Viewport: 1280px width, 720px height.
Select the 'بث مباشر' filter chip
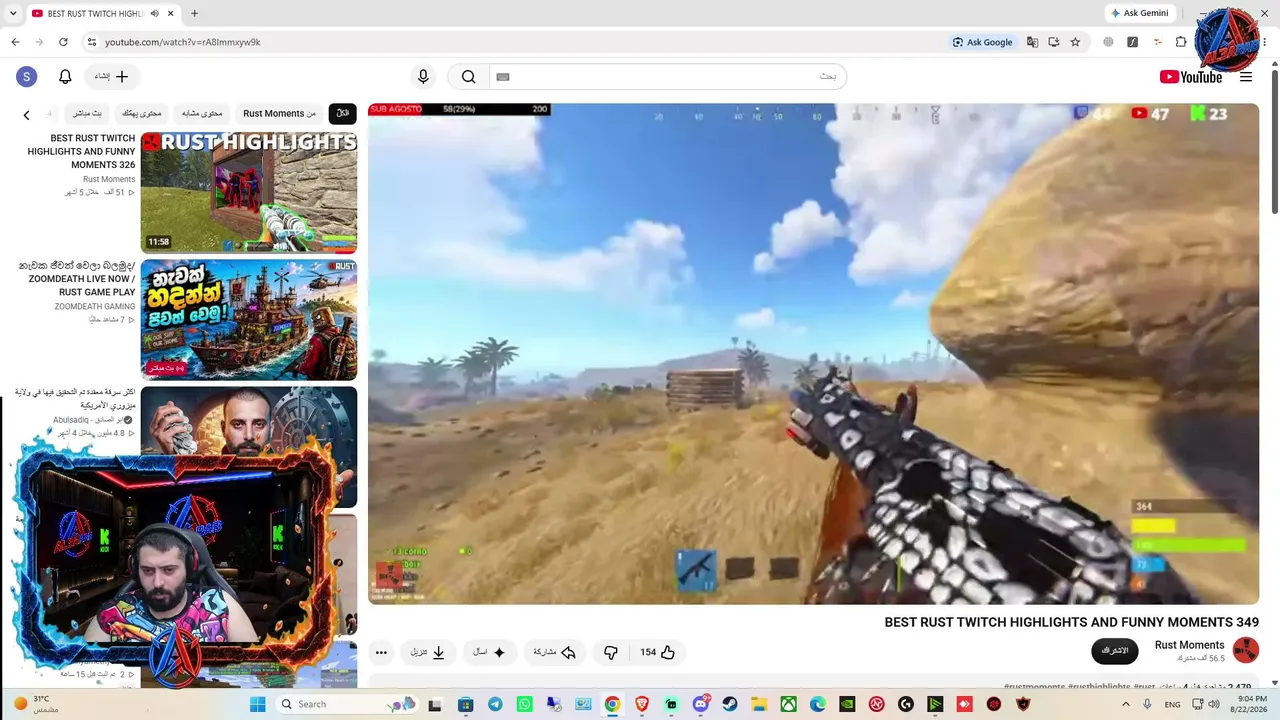click(87, 114)
